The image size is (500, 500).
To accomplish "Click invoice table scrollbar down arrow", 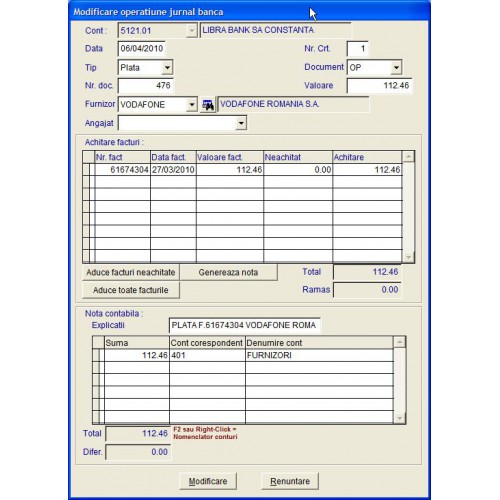I will click(x=408, y=257).
